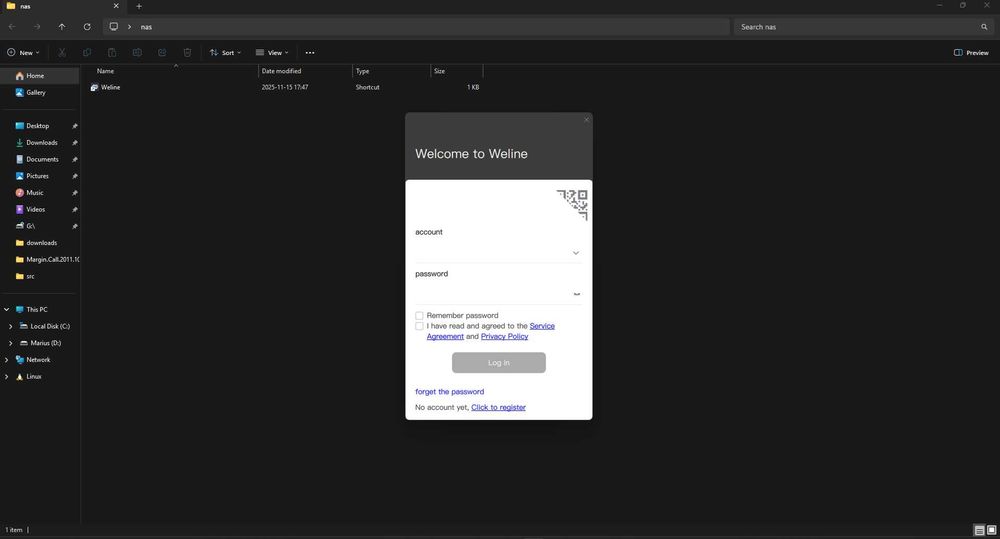Refresh the nas folder view
This screenshot has height=539, width=1000.
(x=87, y=27)
